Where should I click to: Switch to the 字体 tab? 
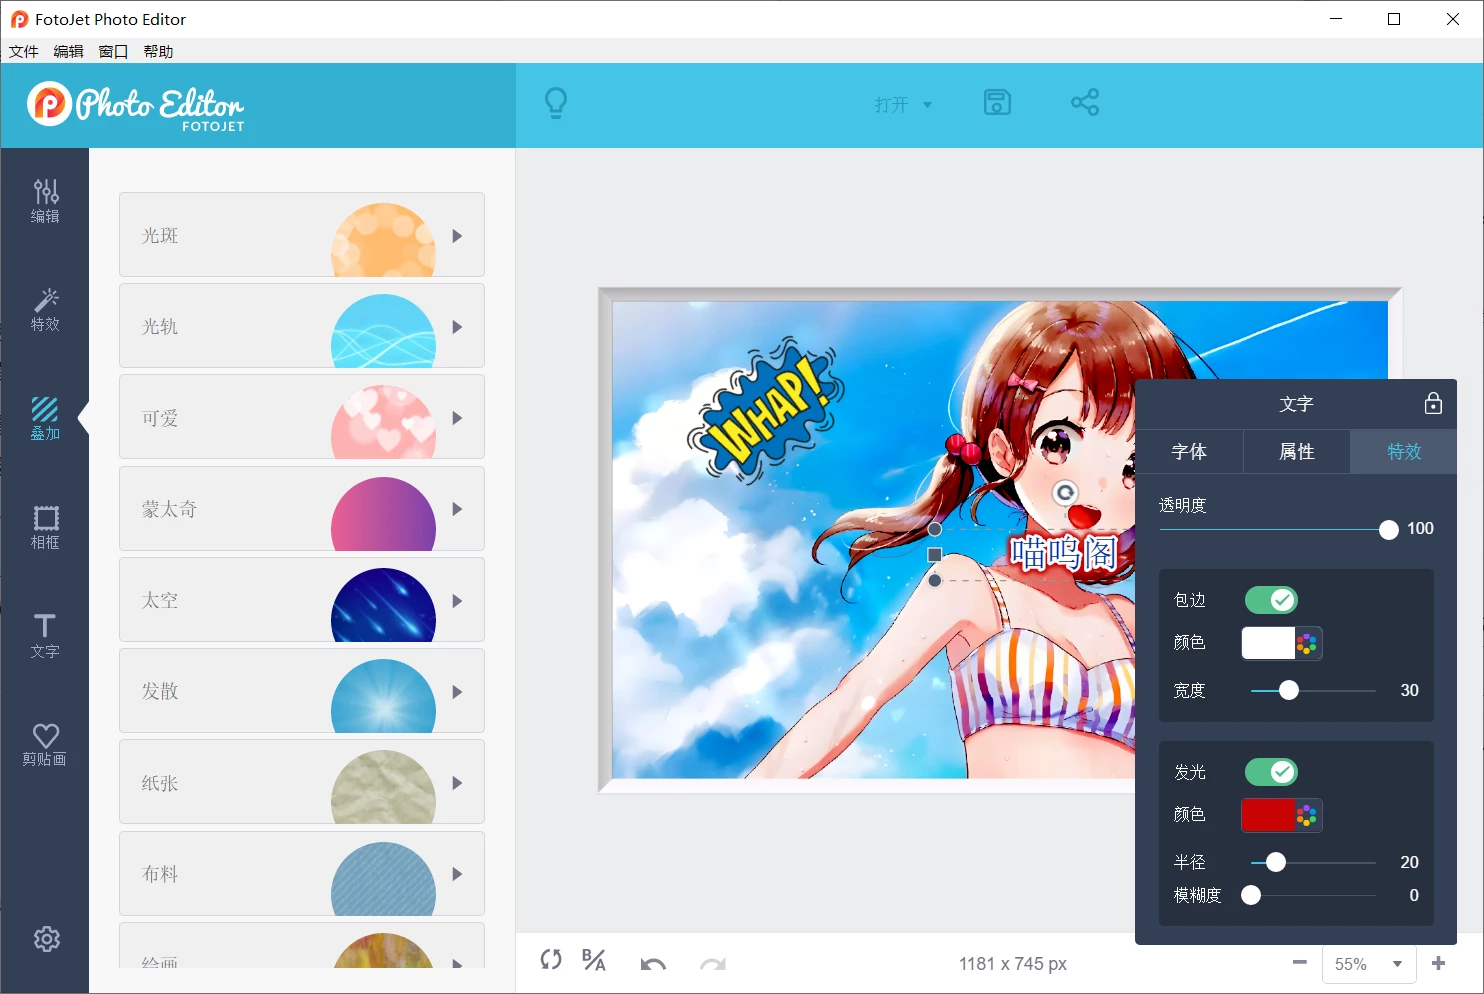click(x=1189, y=452)
